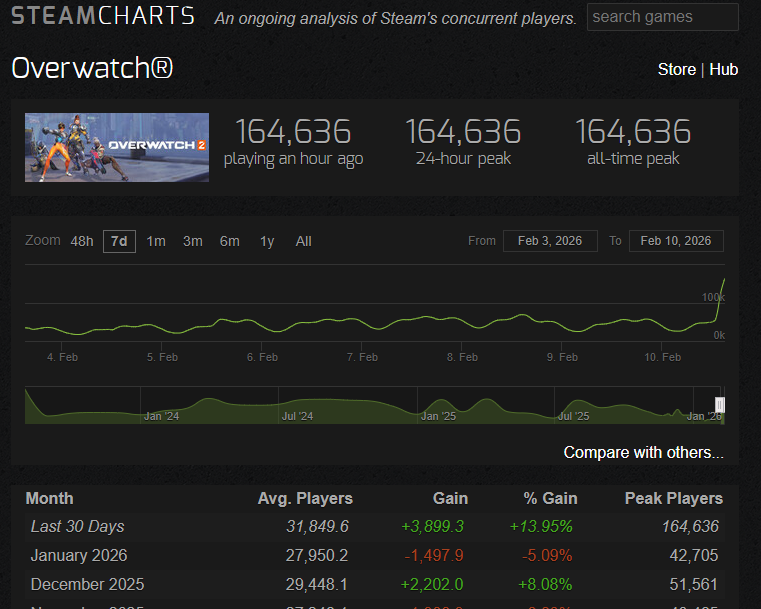761x609 pixels.
Task: Click the +13.95% gain value
Action: (x=541, y=527)
